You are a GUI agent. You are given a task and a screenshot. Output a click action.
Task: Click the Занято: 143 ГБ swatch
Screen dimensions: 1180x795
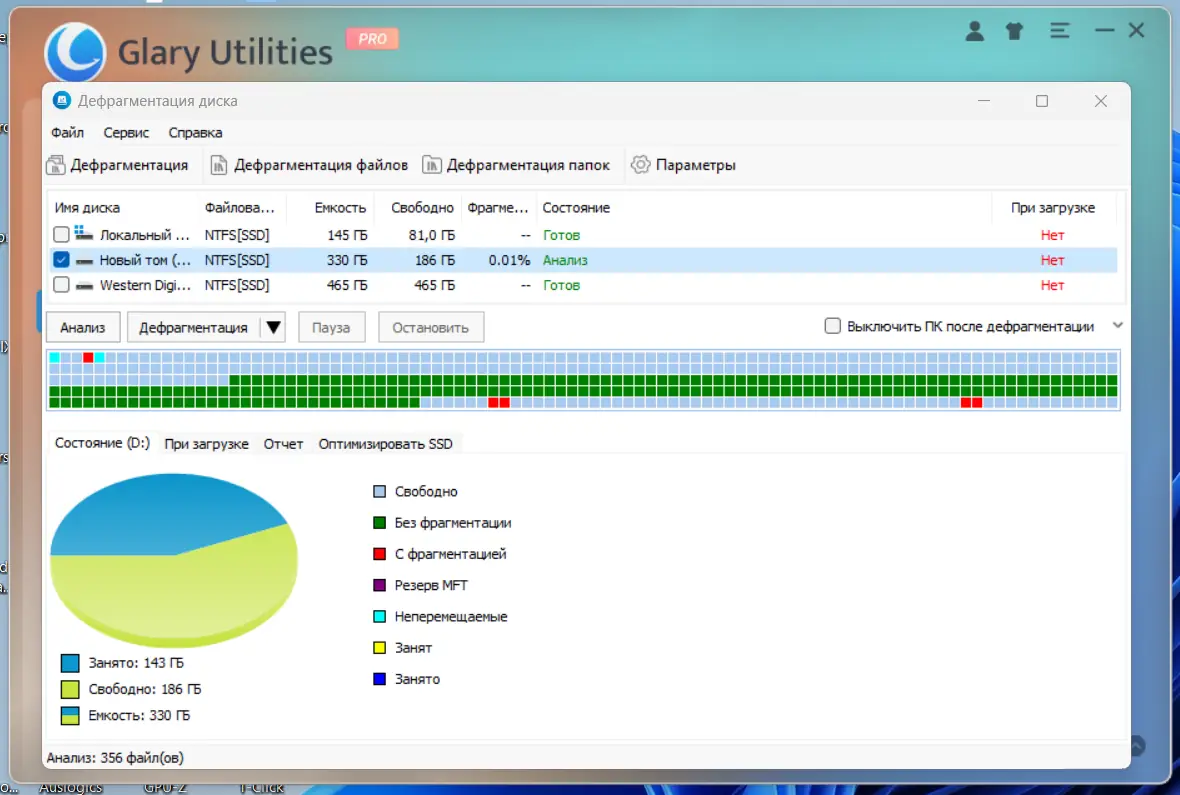click(70, 663)
